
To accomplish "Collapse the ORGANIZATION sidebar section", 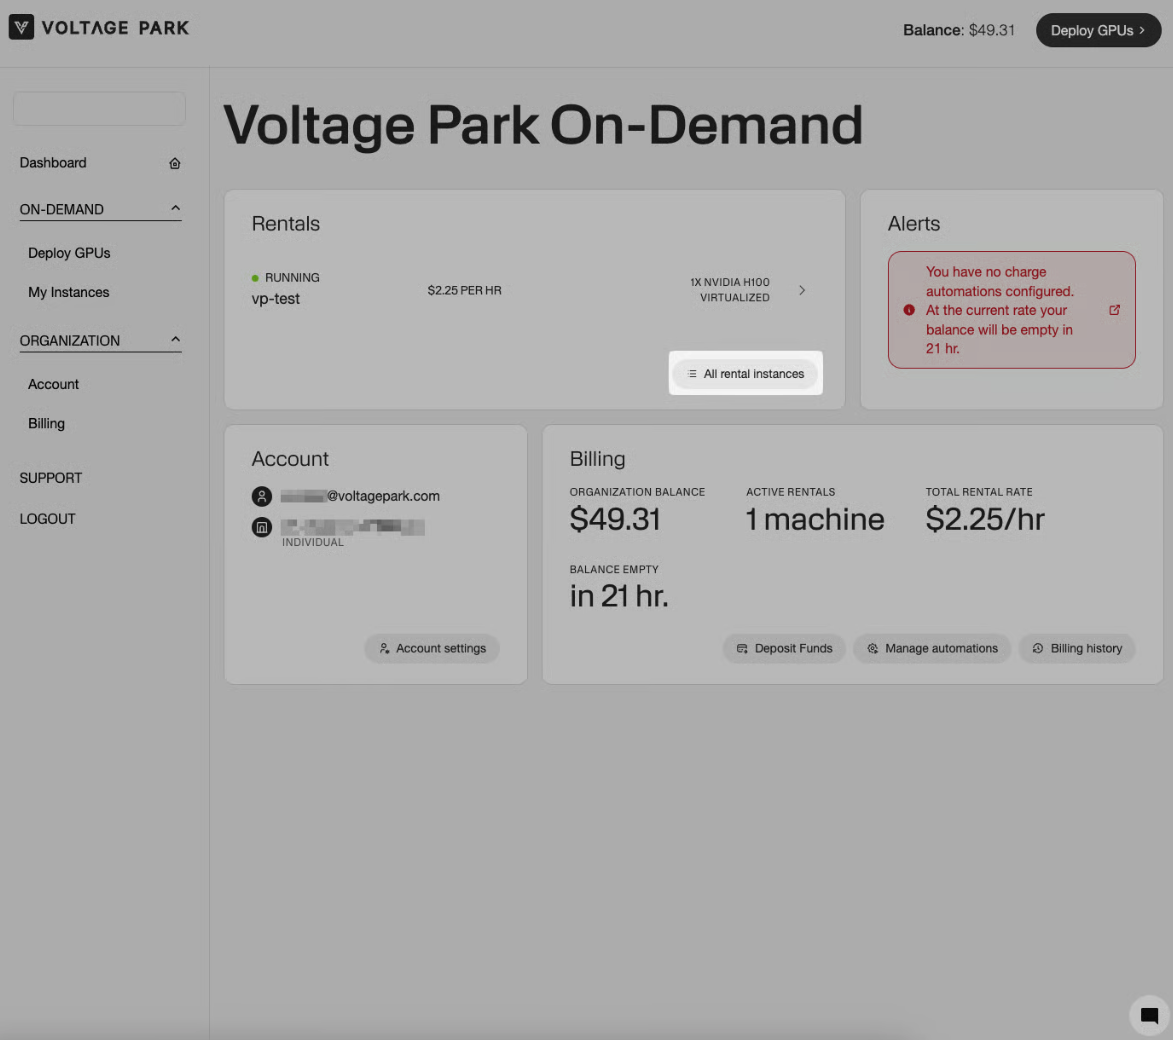I will [175, 340].
